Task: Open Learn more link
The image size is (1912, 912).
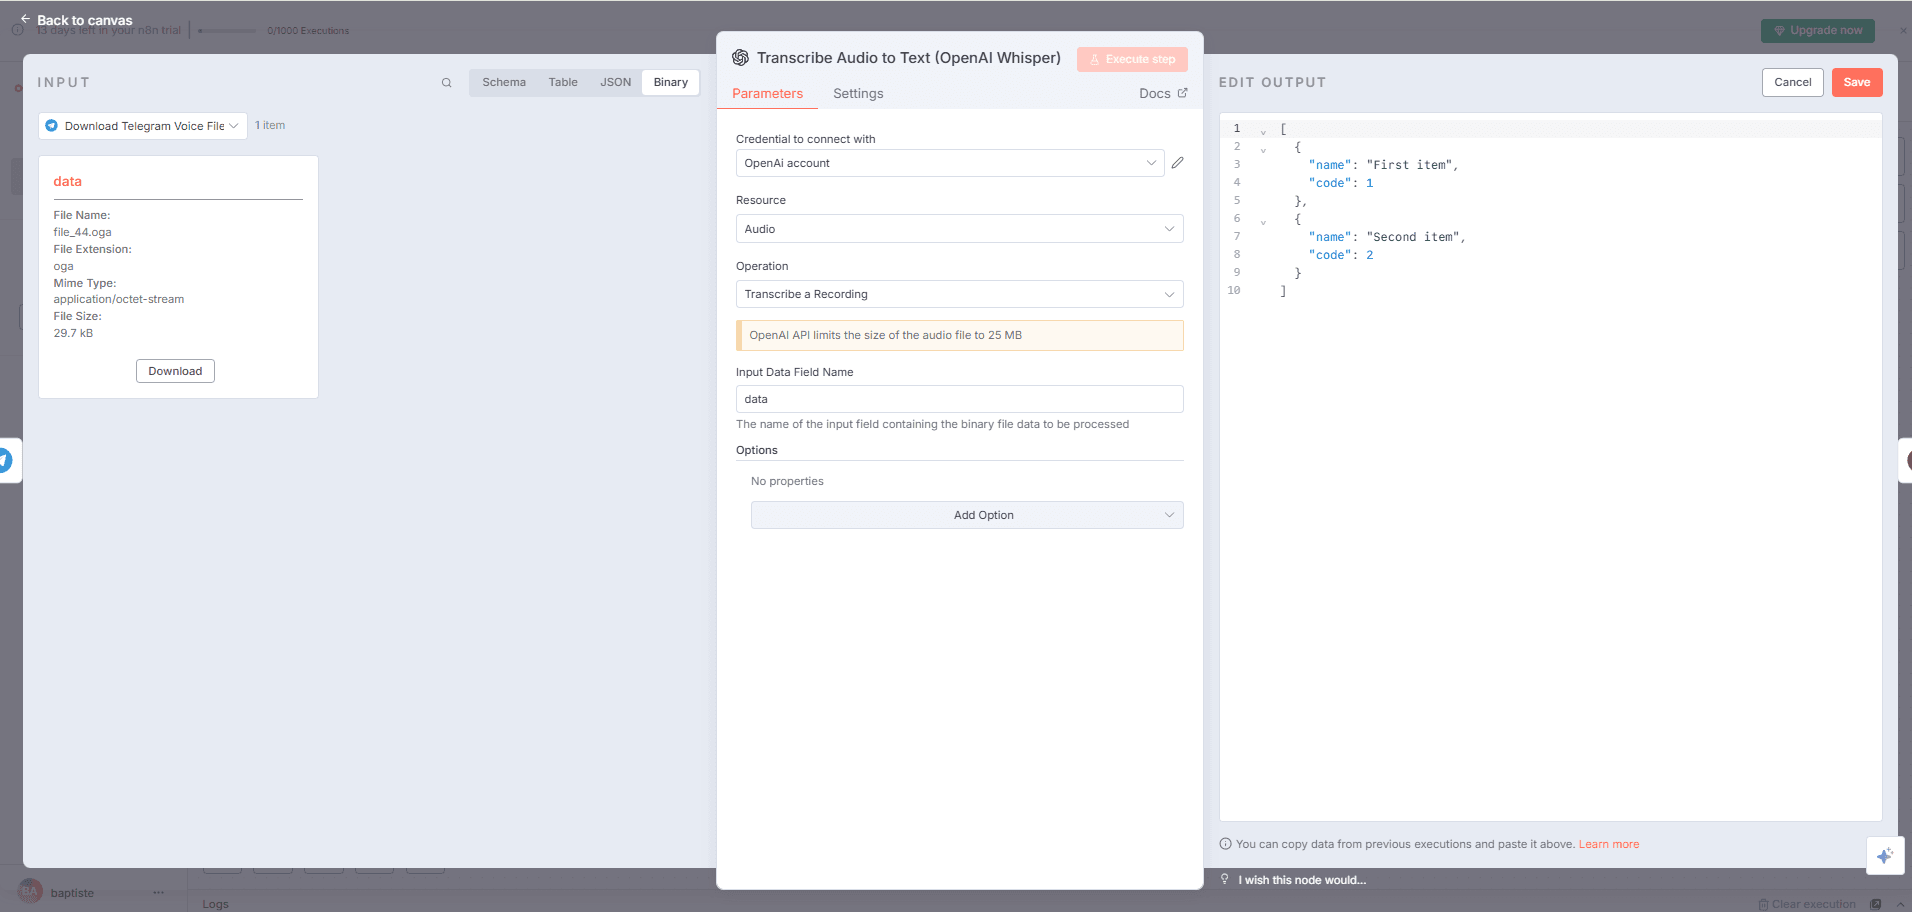Action: 1609,844
